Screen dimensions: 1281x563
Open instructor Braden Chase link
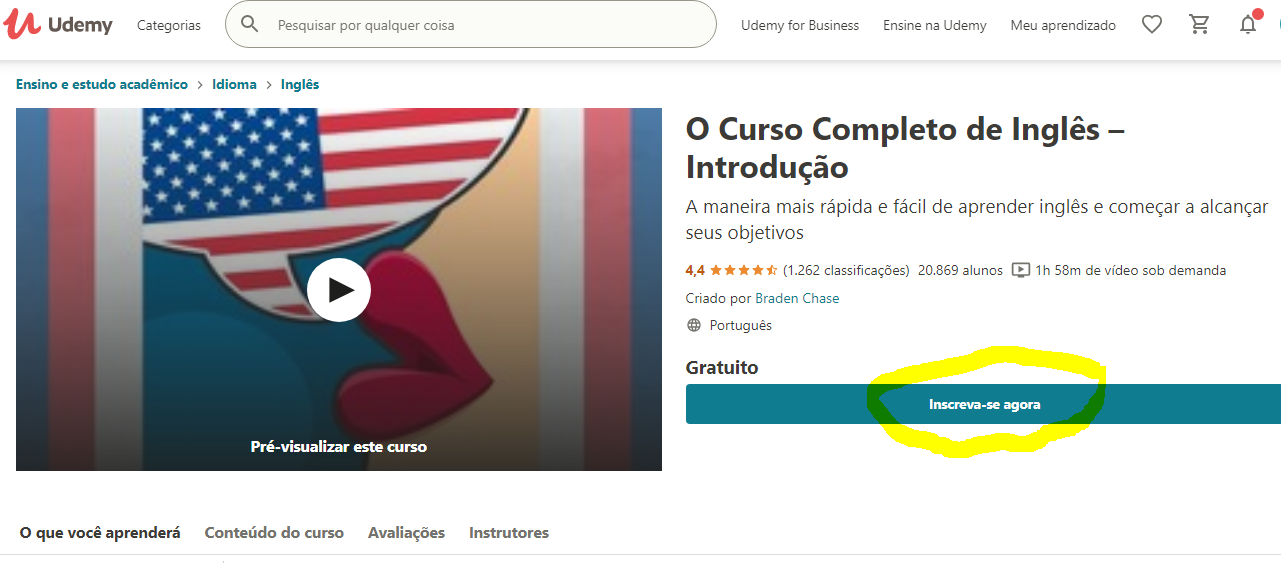pos(797,298)
